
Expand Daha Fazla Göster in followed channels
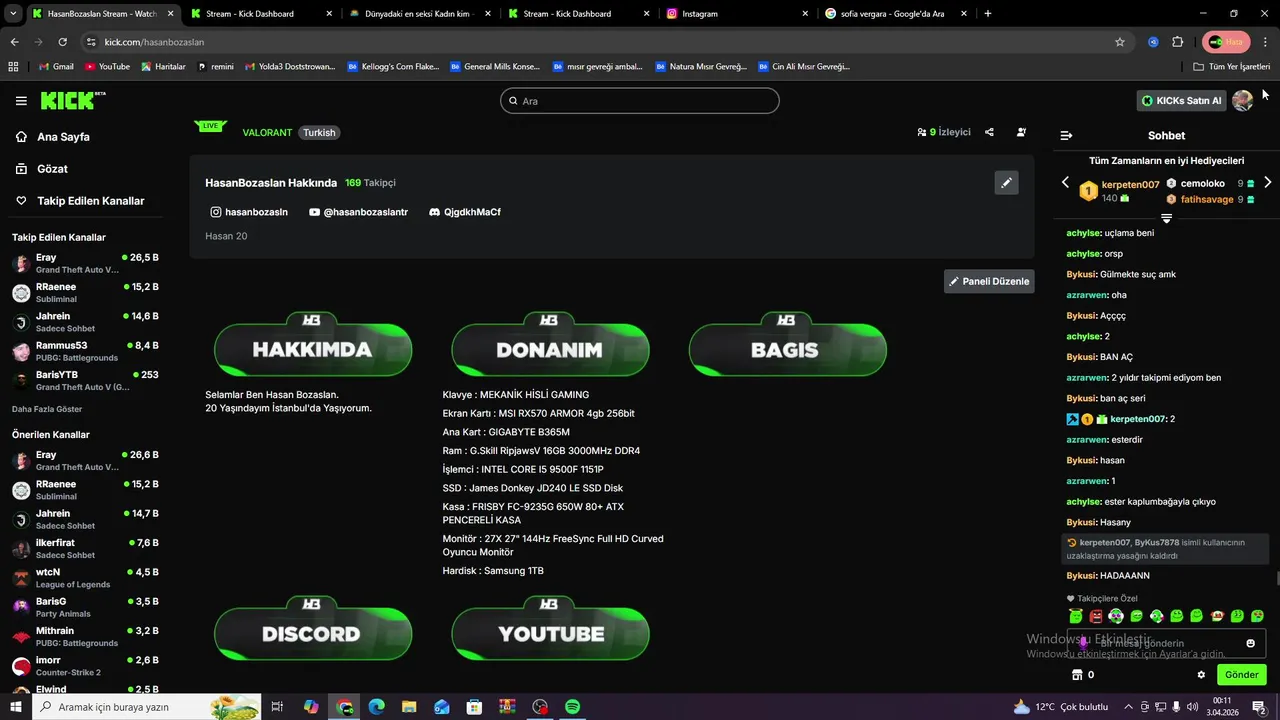[x=47, y=409]
